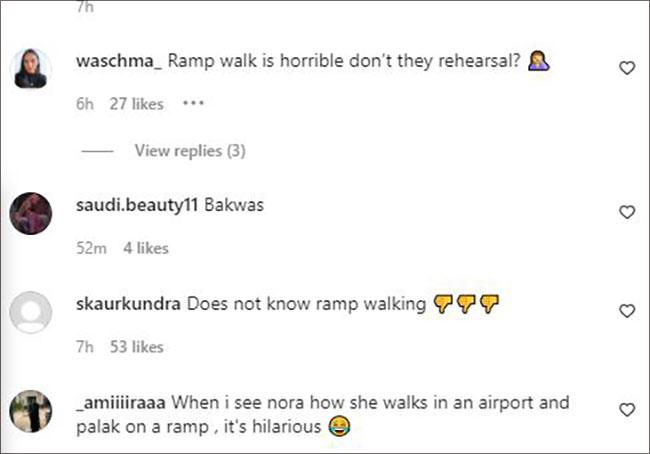Click the 7h timestamp under skaurkundra's comment
The width and height of the screenshot is (650, 454).
click(x=84, y=347)
